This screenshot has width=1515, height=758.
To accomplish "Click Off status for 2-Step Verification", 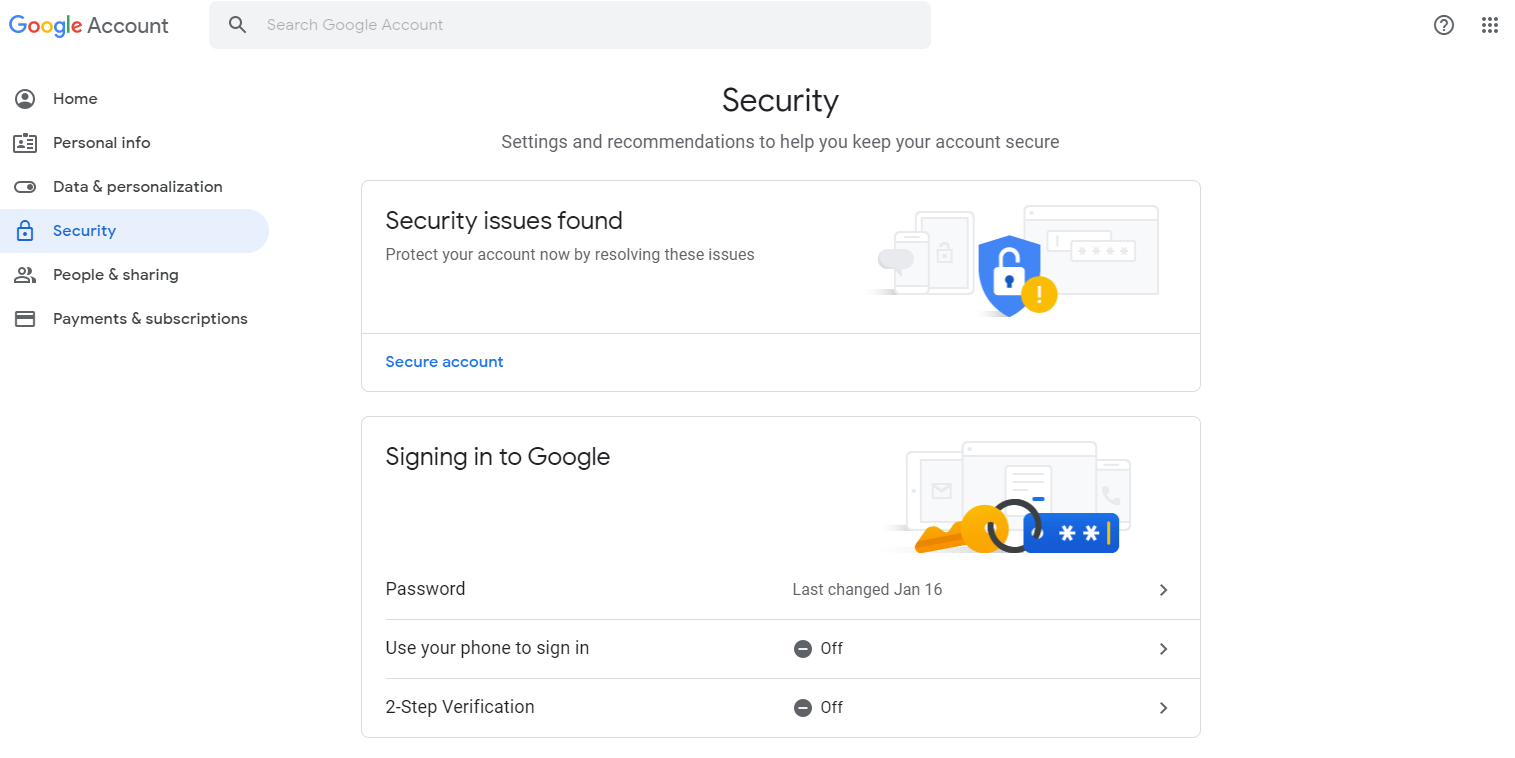I will point(819,708).
